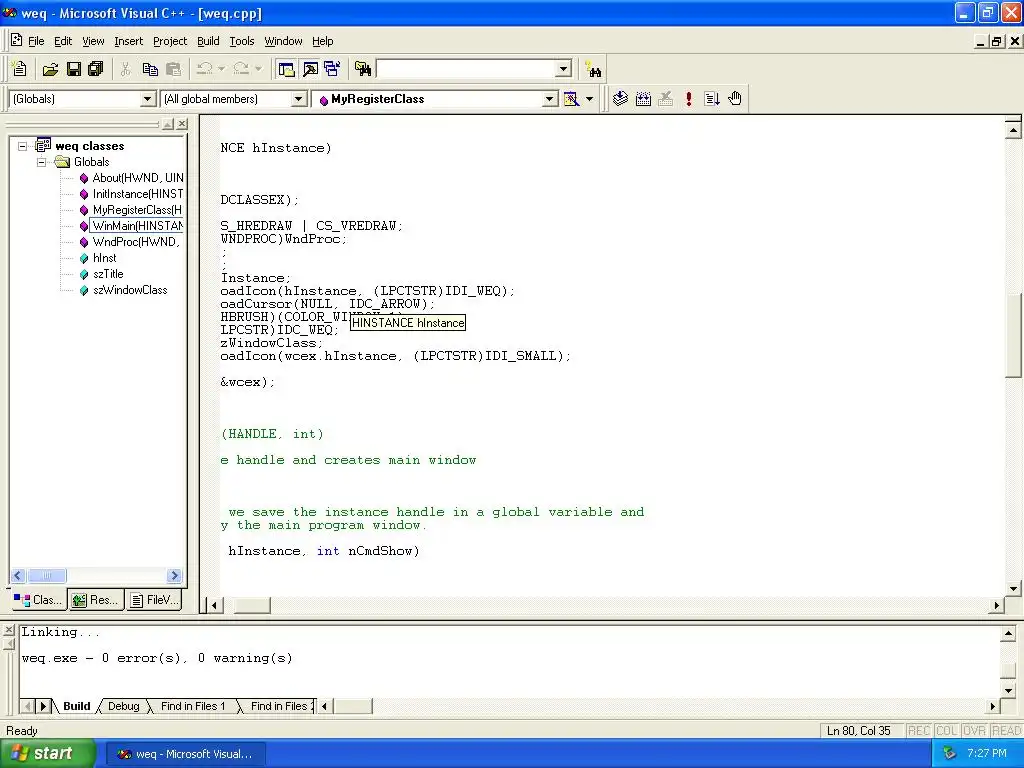This screenshot has height=768, width=1024.
Task: Open the MyRegisterClass members dropdown
Action: tap(550, 99)
